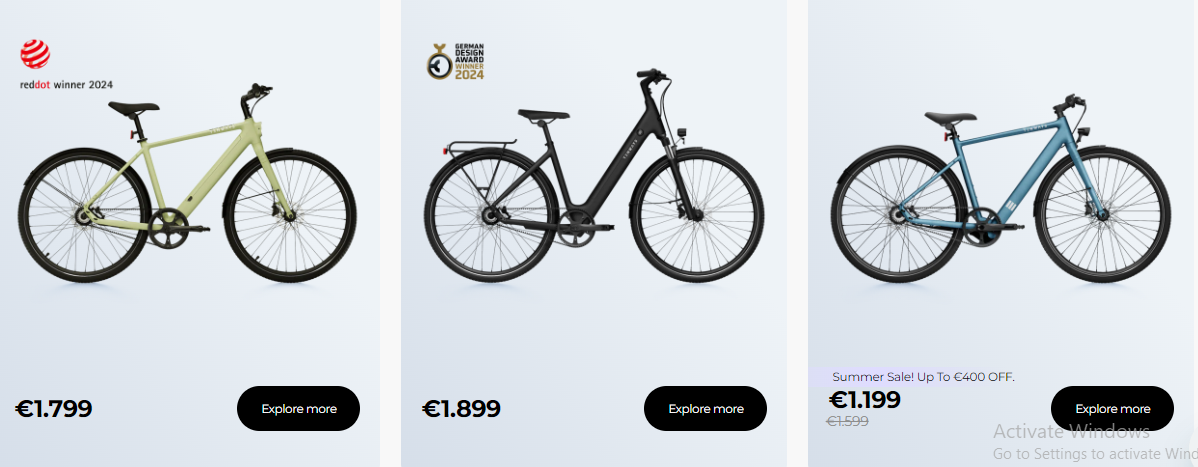The height and width of the screenshot is (467, 1198).
Task: Click "German Design Award Winner 2024" text
Action: pos(469,61)
